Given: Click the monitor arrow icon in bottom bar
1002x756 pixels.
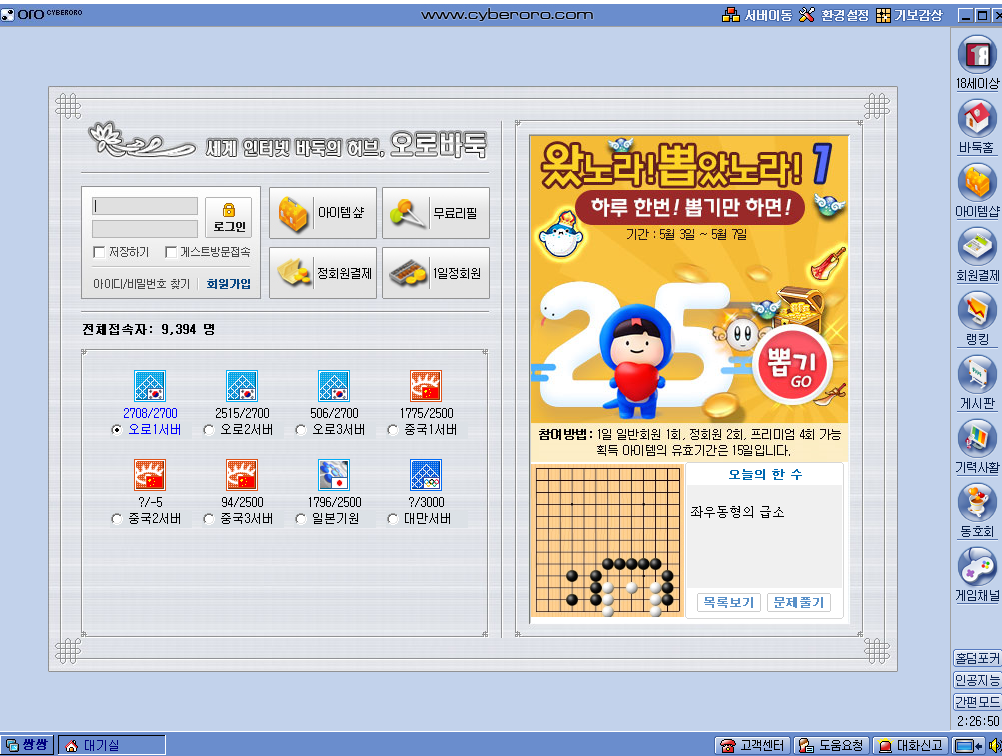Looking at the screenshot, I should coord(969,745).
